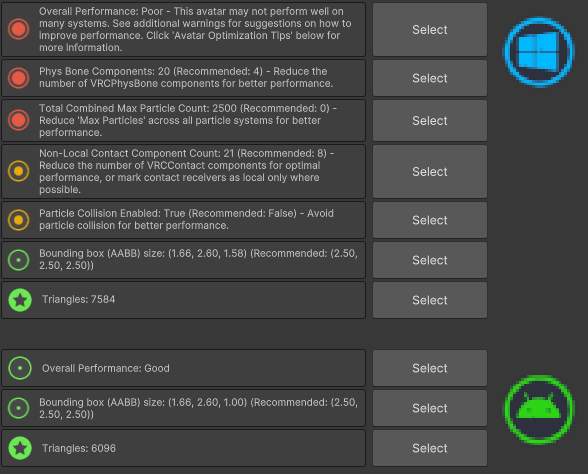Click the green circle by Overall Performance: Good
This screenshot has width=588, height=474.
coord(20,368)
